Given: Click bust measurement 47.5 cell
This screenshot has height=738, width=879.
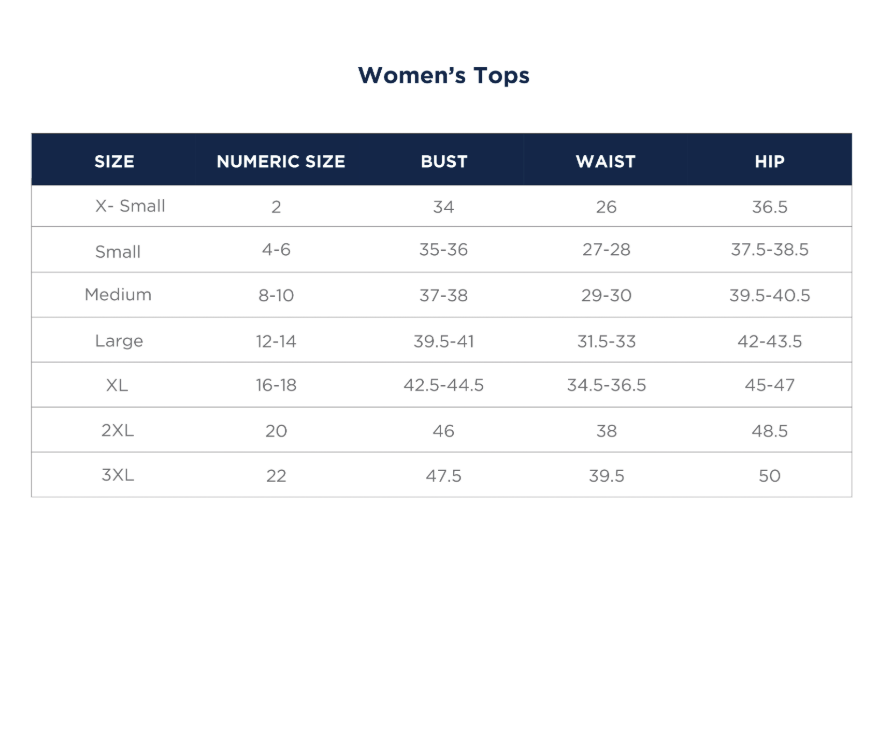Looking at the screenshot, I should tap(444, 476).
